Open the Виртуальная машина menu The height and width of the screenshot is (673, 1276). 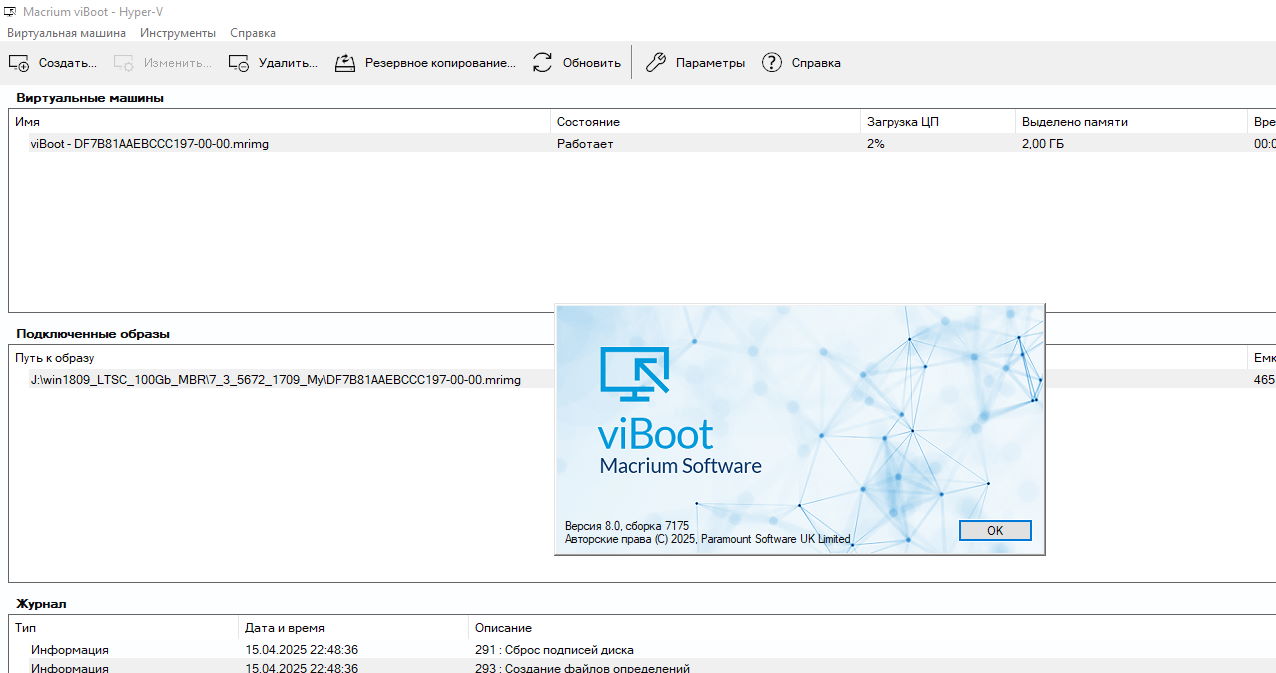67,33
